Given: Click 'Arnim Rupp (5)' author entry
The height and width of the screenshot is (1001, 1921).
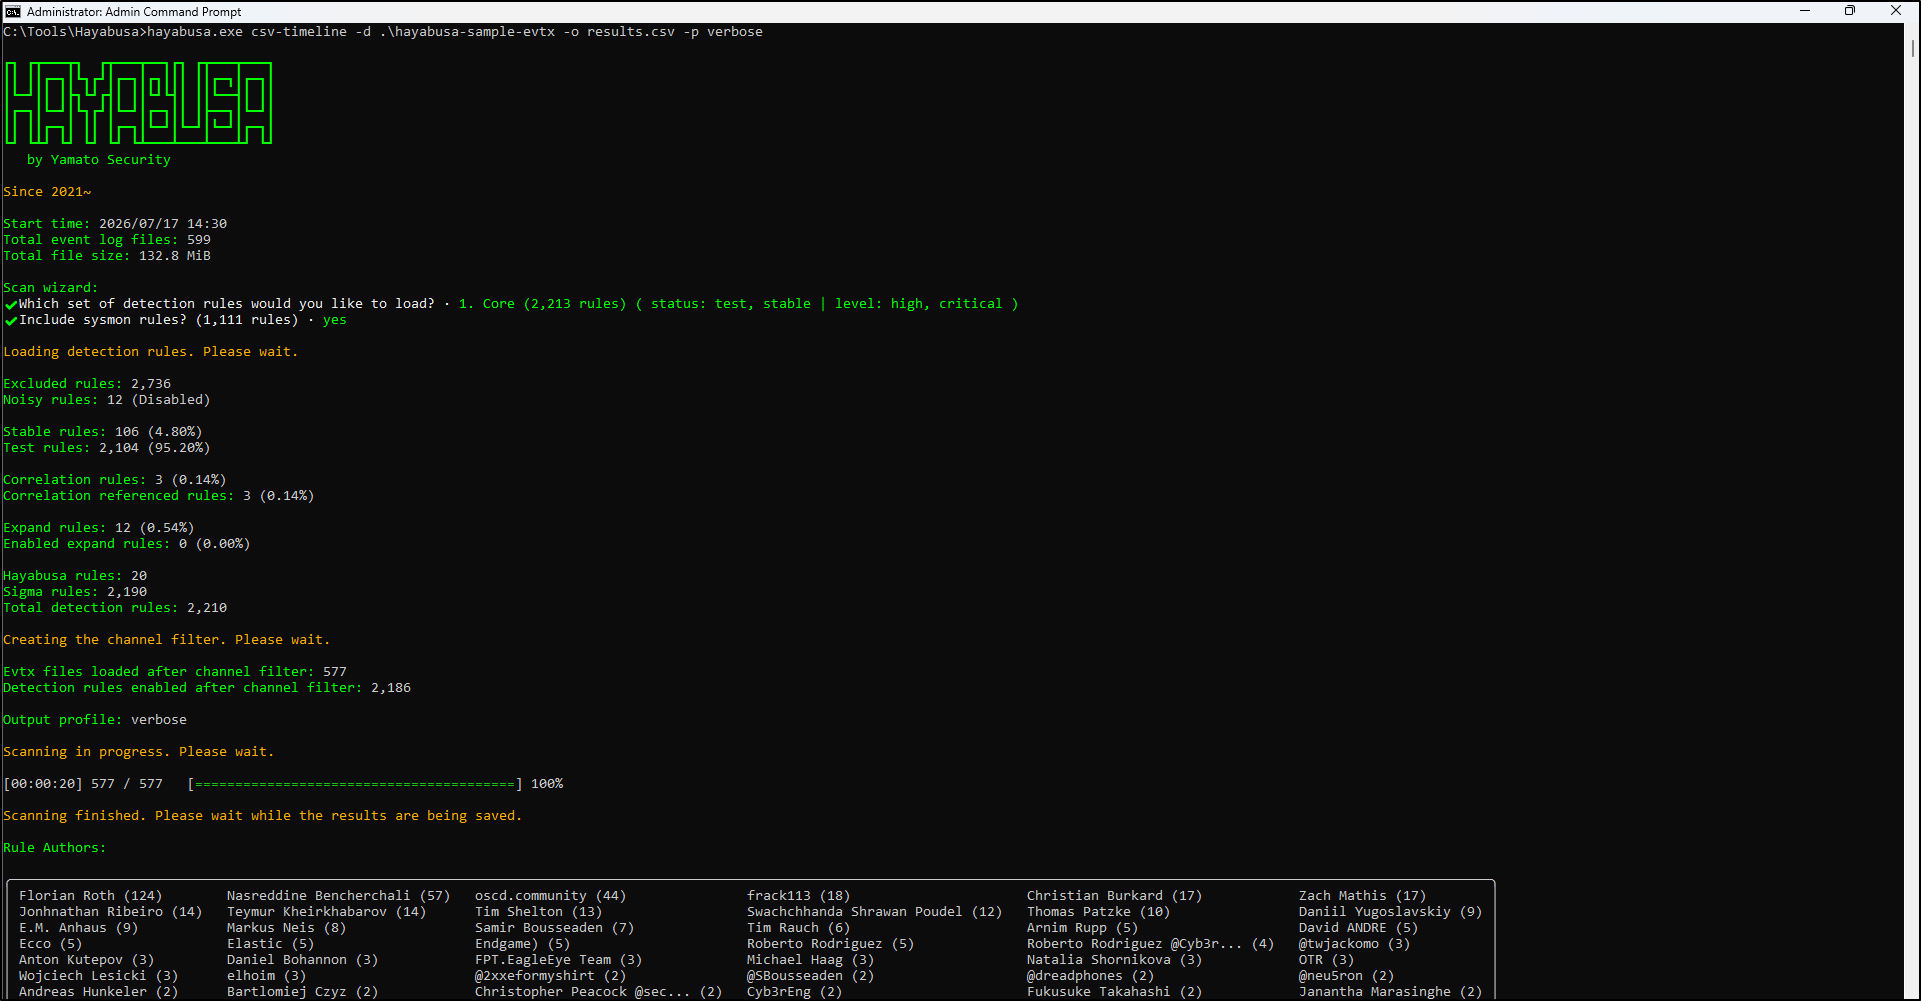Looking at the screenshot, I should [1083, 928].
